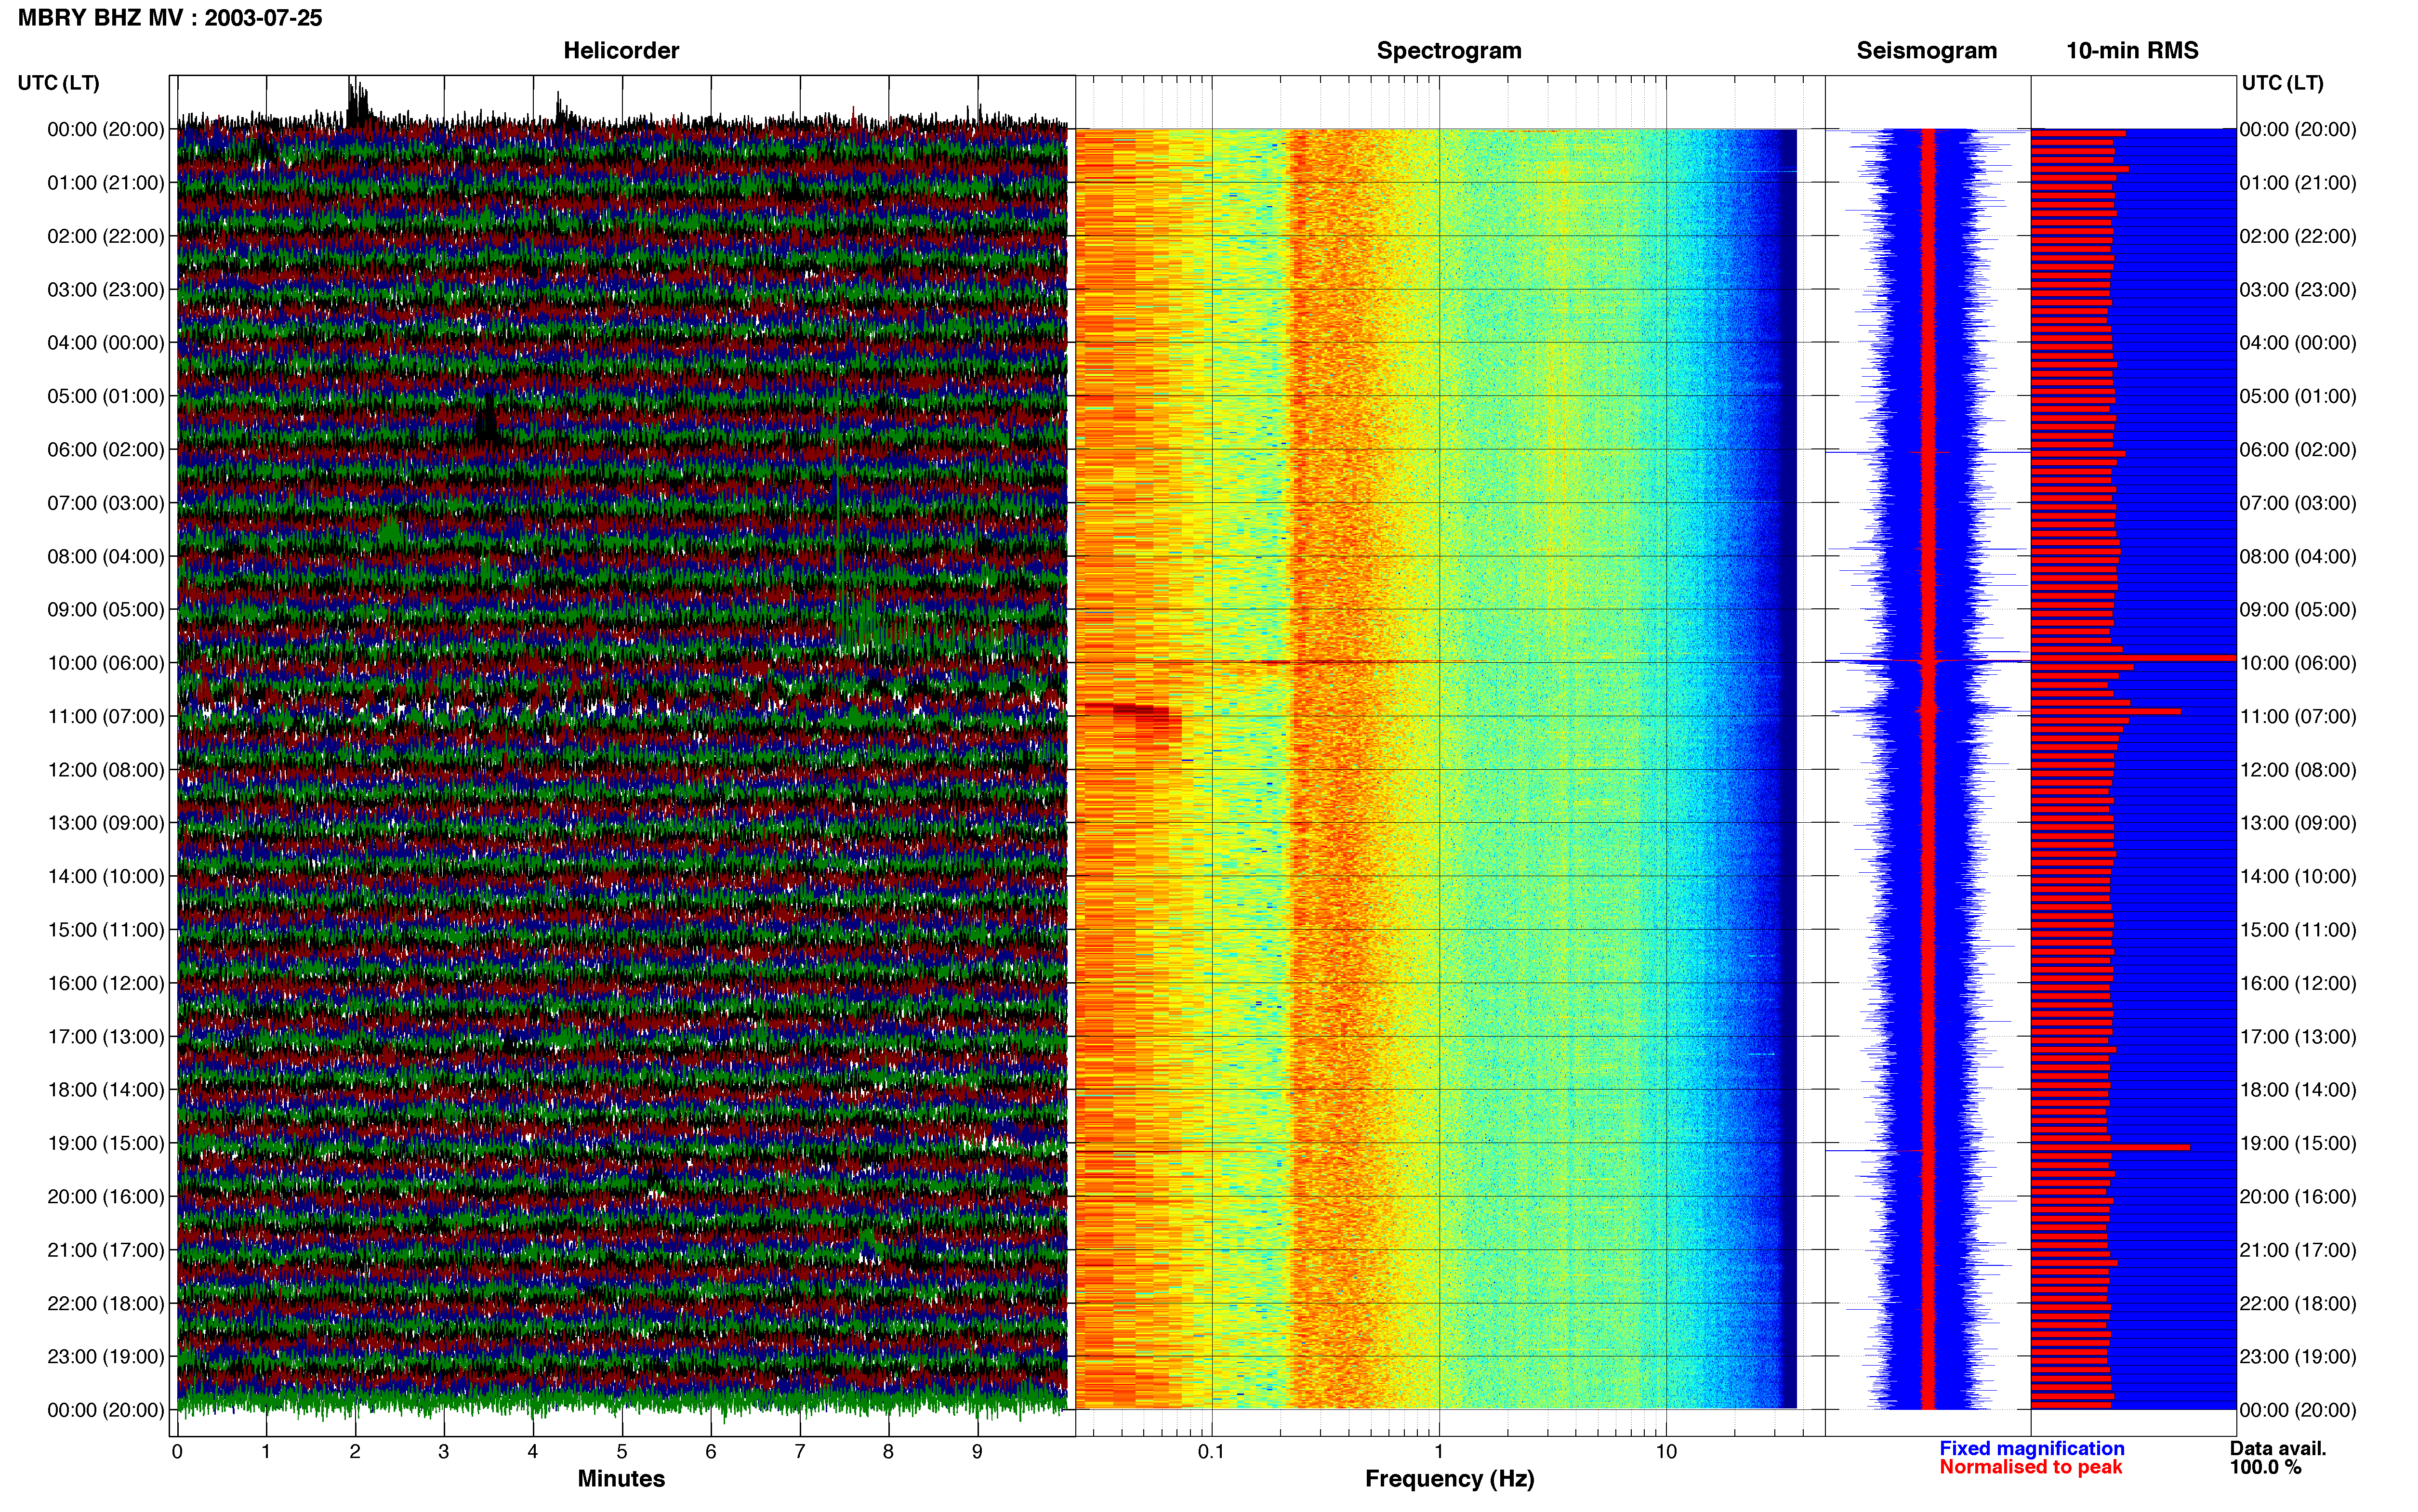Click tick 0 on the Minutes axis
The width and height of the screenshot is (2418, 1512).
point(177,1452)
